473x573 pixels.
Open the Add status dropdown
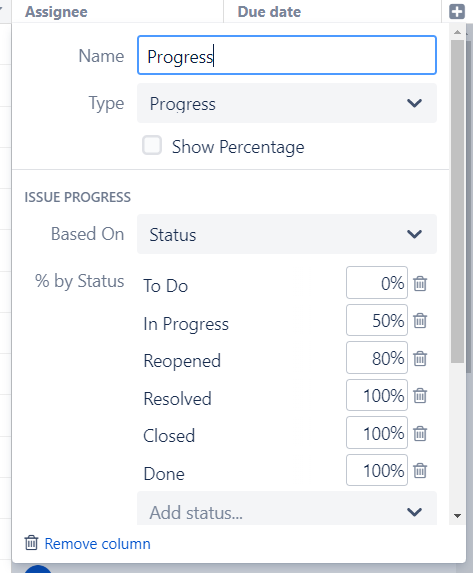287,509
